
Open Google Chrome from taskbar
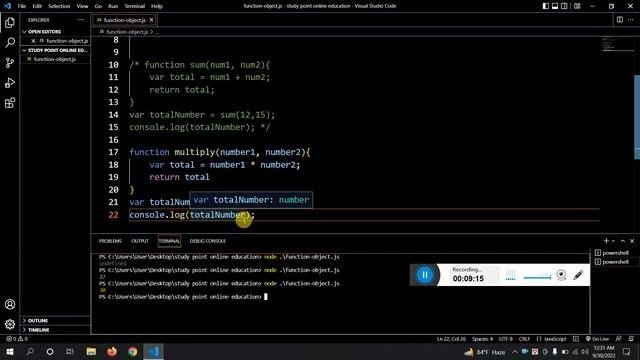pos(132,351)
